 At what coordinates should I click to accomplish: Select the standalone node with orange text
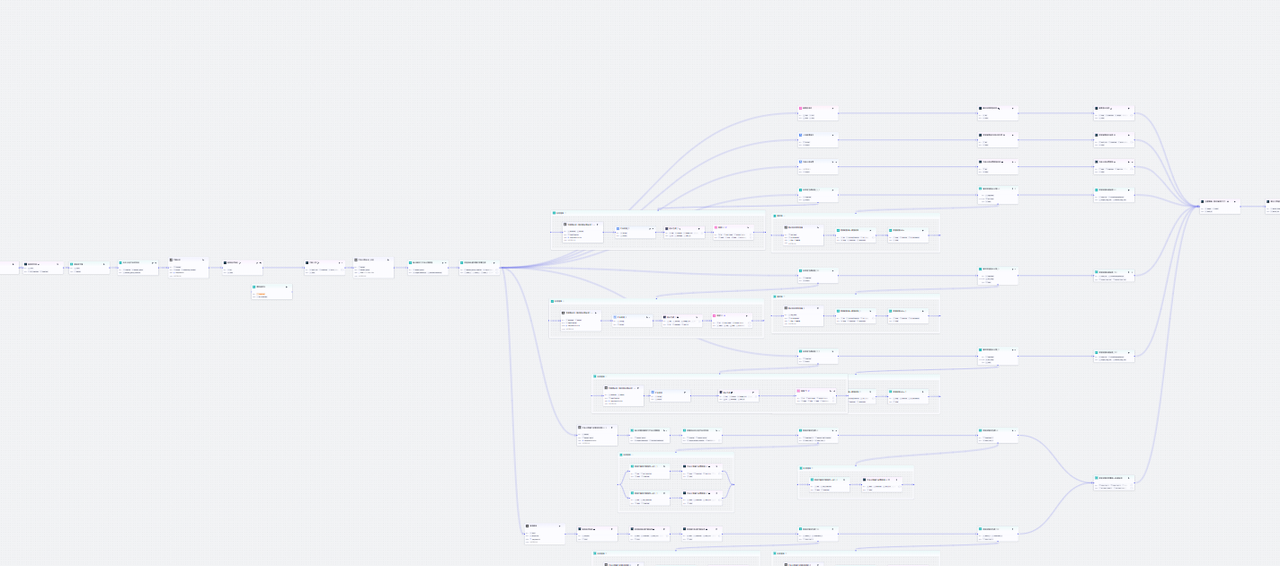[x=271, y=292]
